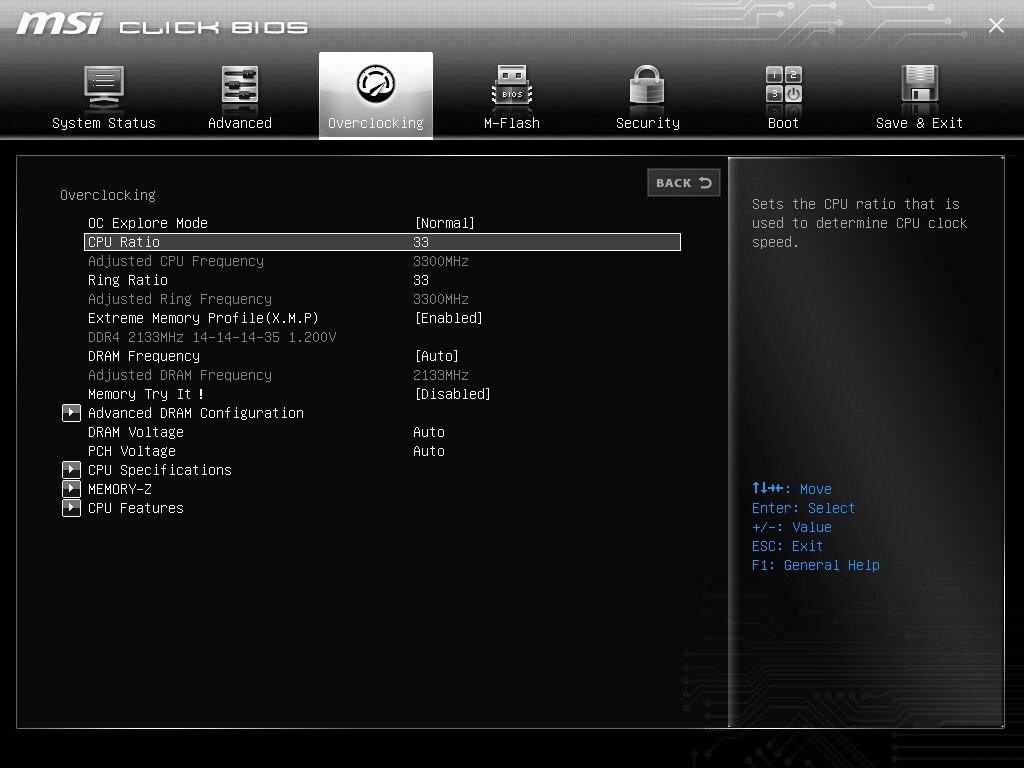
Task: Select the Ring Ratio value 33
Action: point(421,280)
